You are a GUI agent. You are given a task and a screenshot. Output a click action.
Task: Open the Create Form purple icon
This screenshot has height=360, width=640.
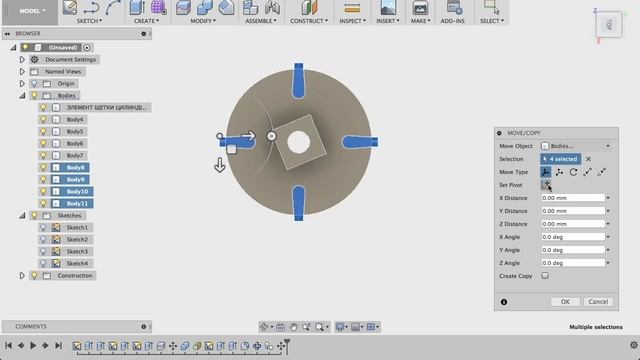point(158,7)
